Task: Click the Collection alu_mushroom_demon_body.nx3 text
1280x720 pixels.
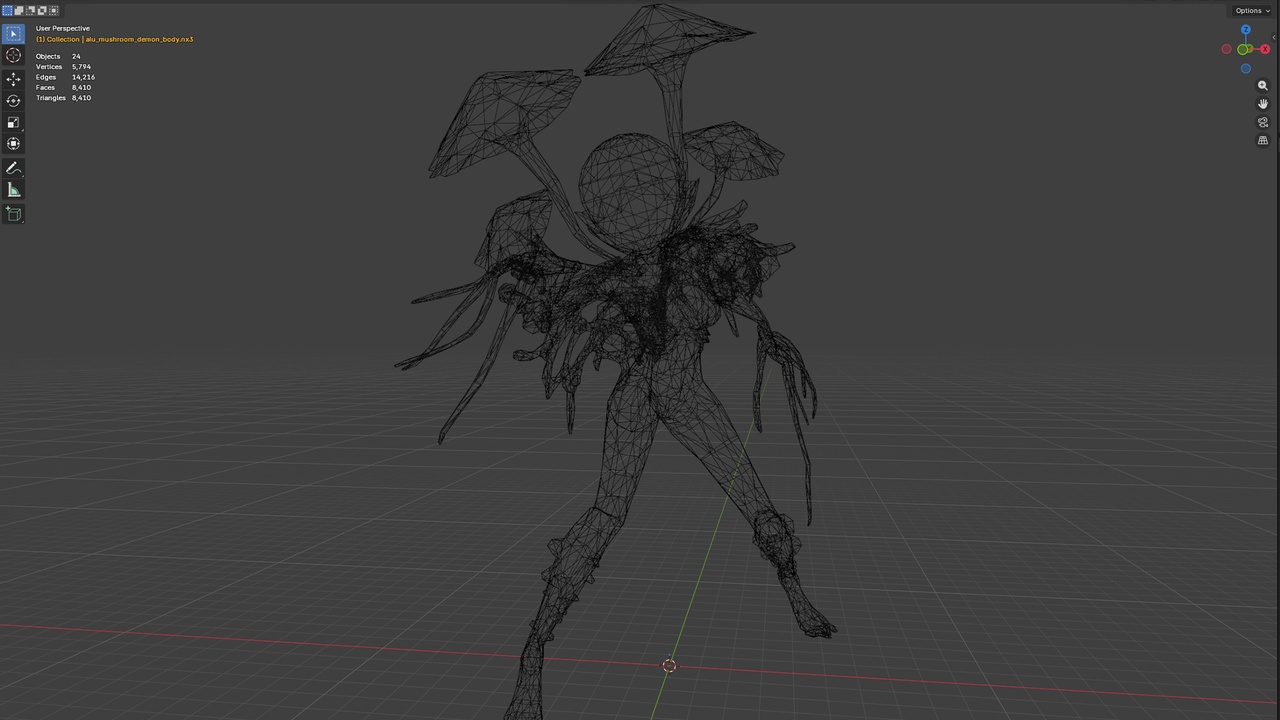Action: click(115, 39)
